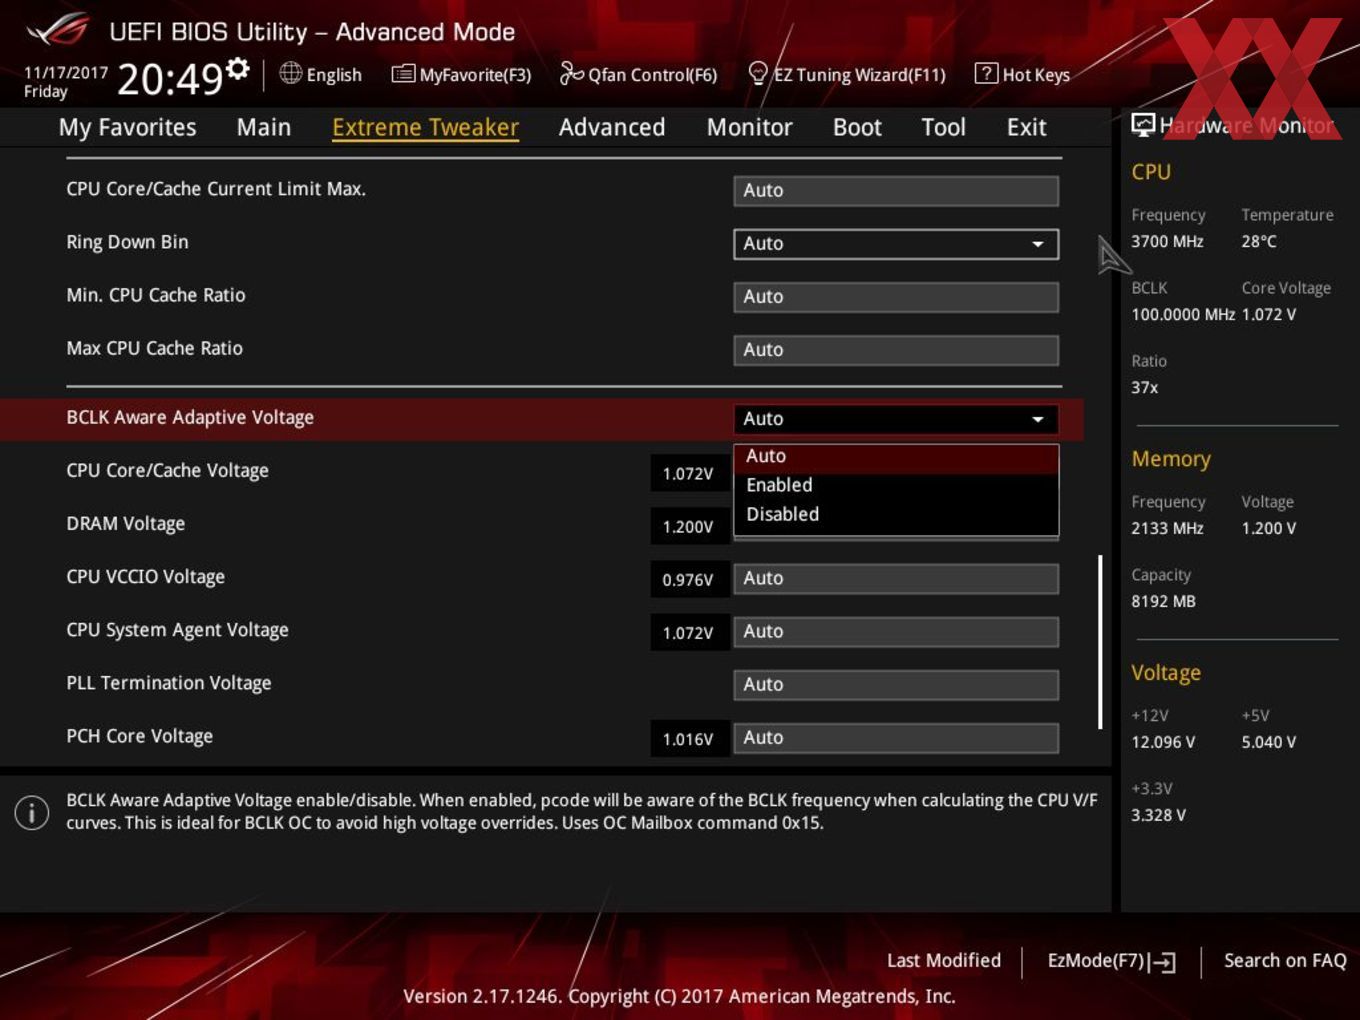The image size is (1360, 1020).
Task: Click the Min. CPU Cache Ratio field
Action: point(896,296)
